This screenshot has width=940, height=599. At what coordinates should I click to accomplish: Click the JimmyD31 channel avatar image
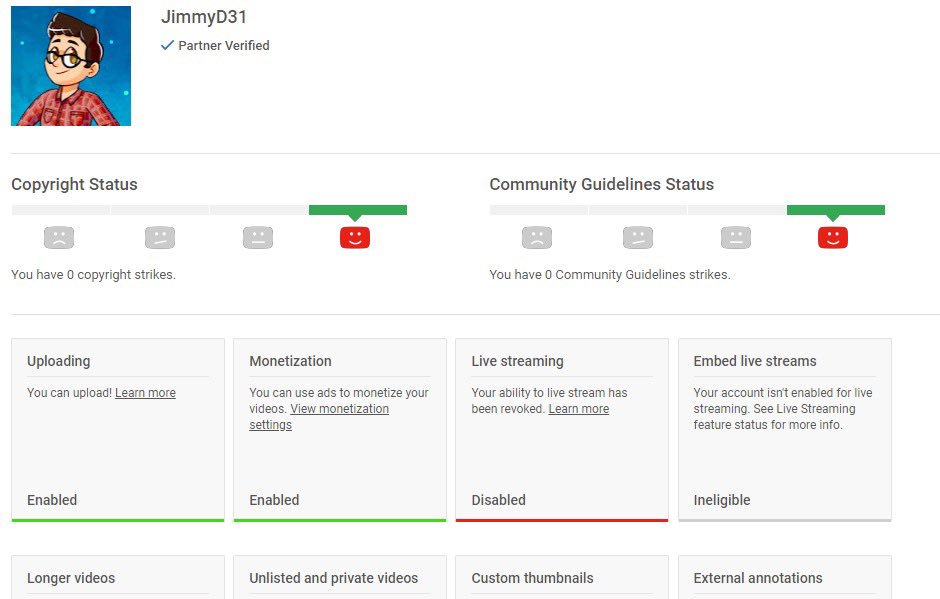pyautogui.click(x=71, y=66)
